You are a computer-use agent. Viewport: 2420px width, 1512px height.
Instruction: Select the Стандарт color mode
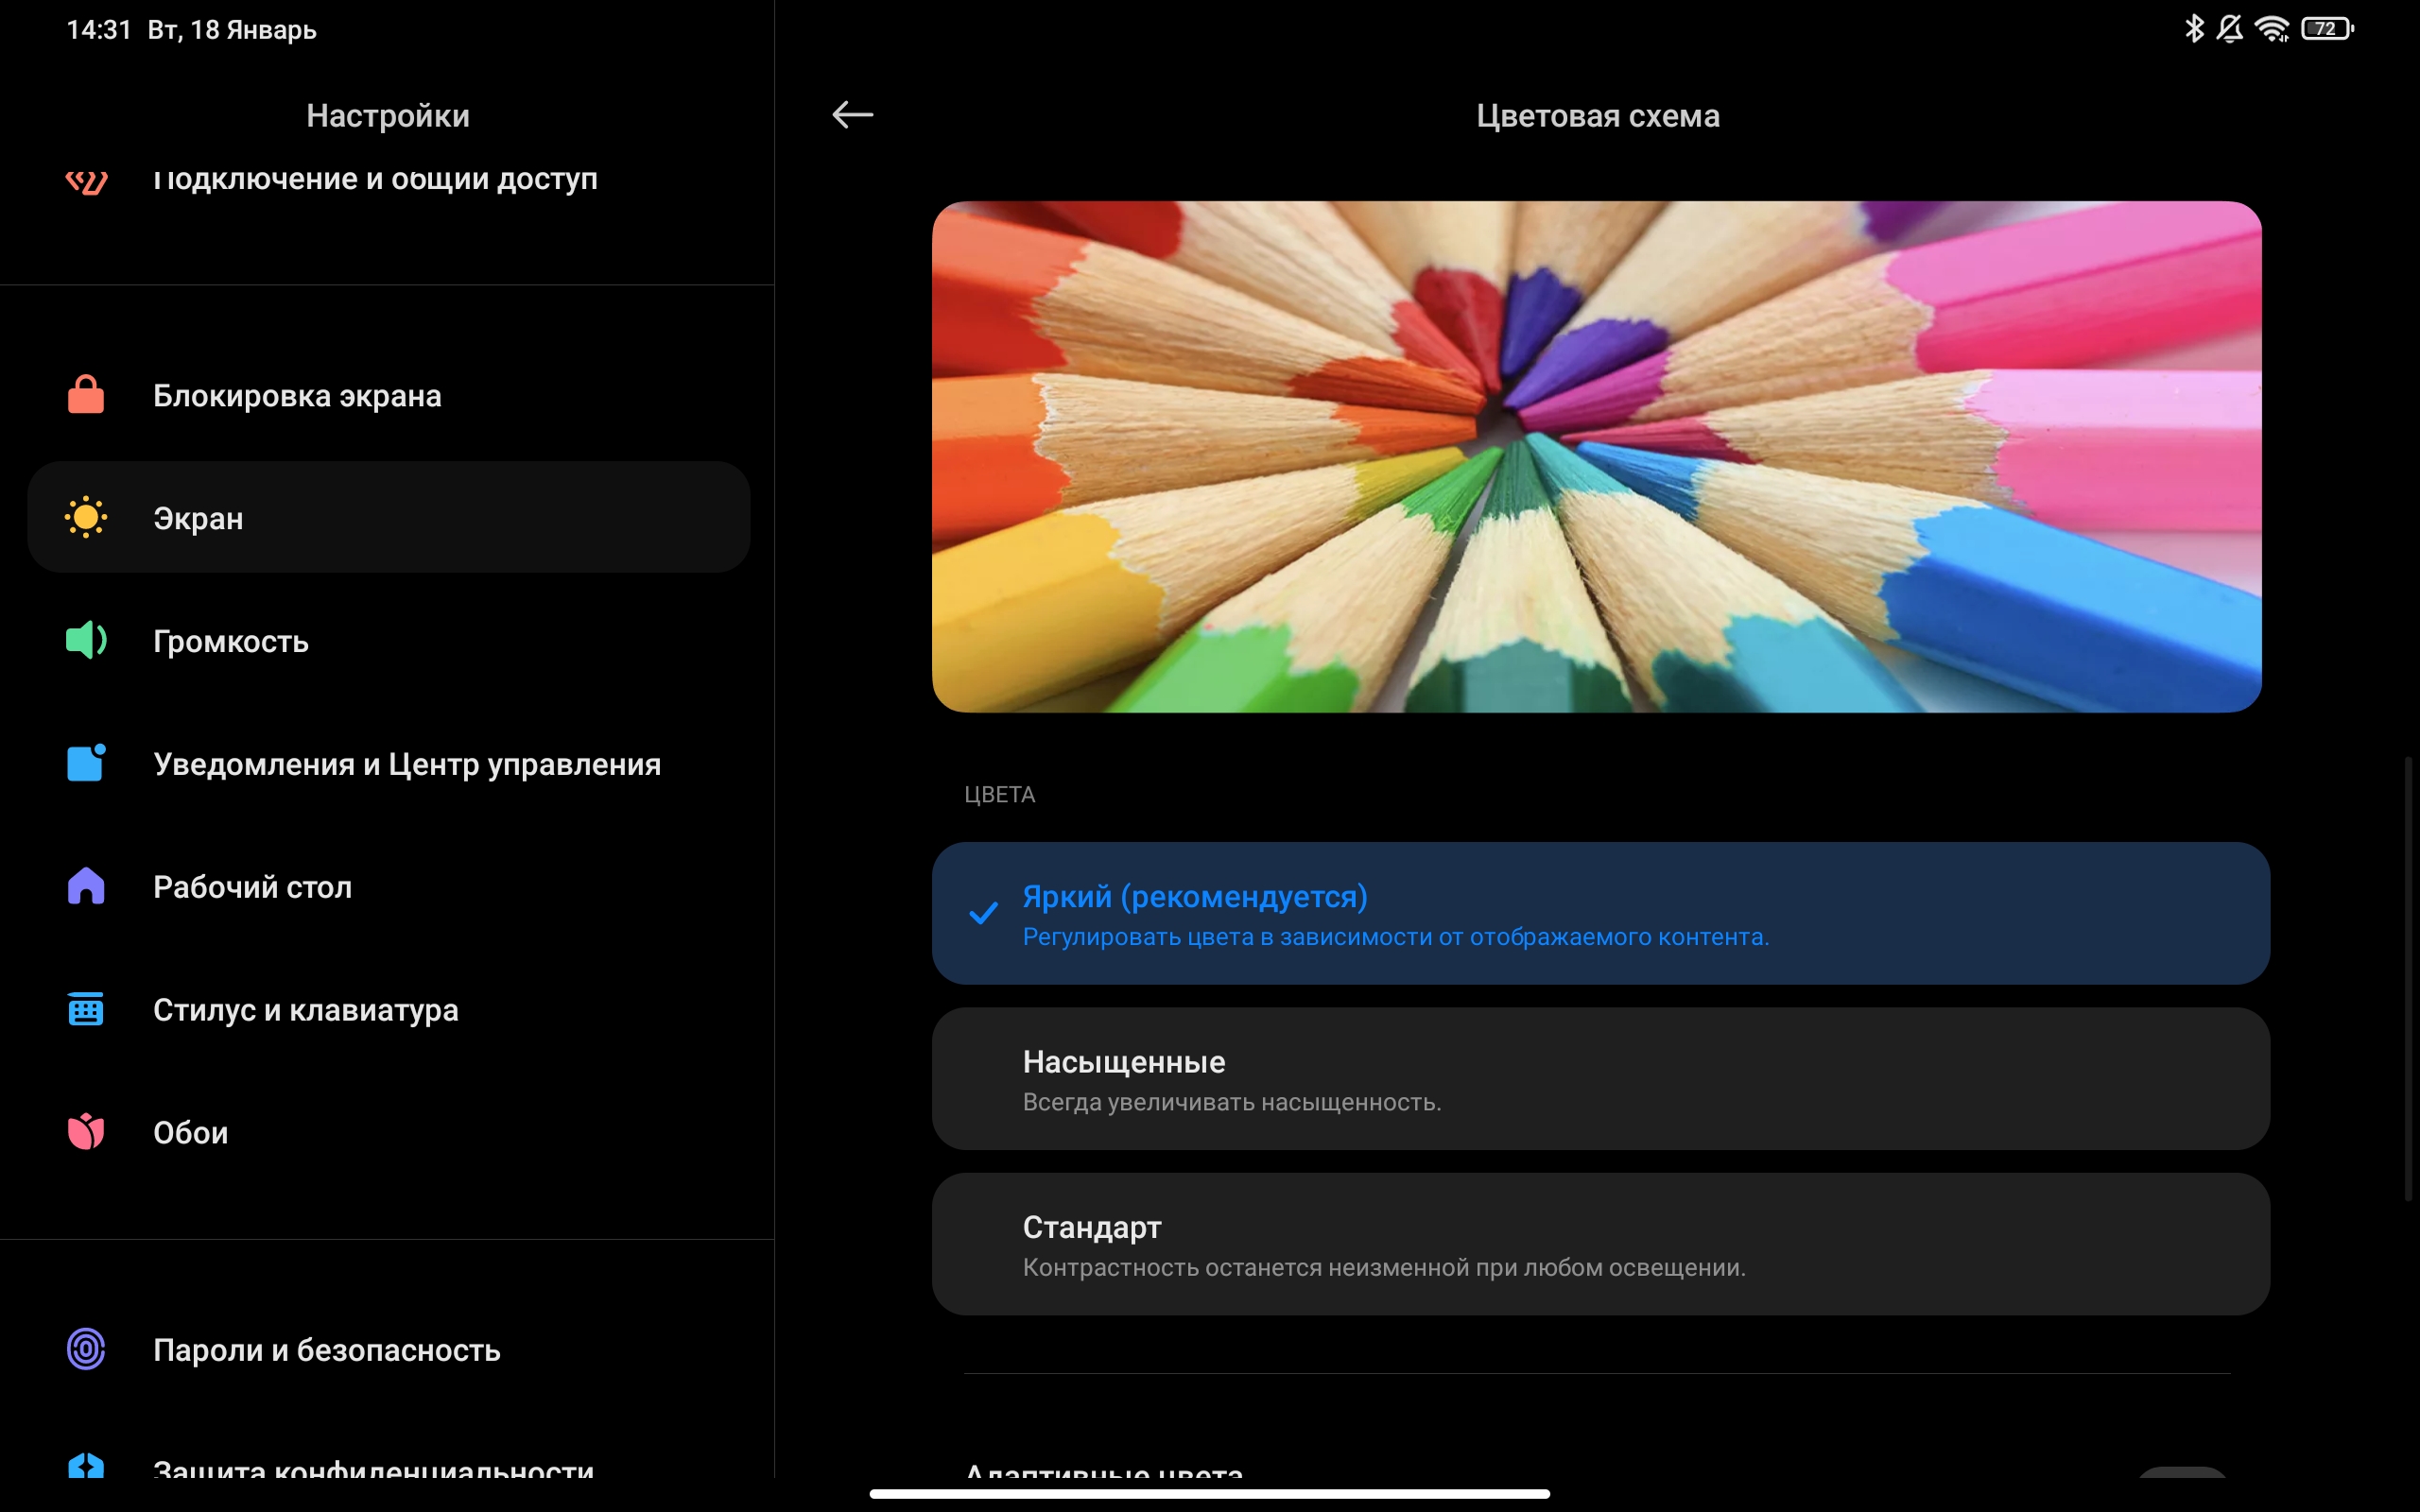click(1600, 1244)
